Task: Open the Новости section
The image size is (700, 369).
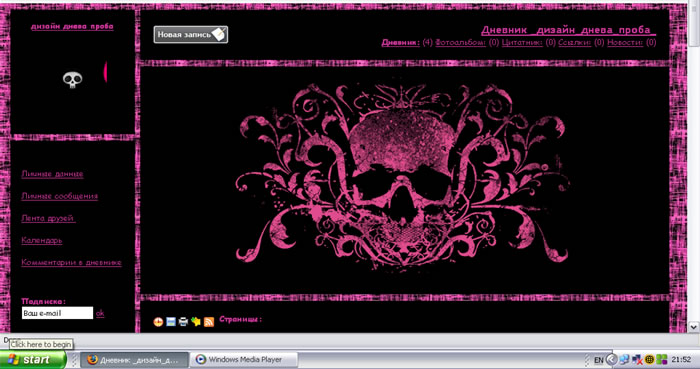Action: coord(625,43)
